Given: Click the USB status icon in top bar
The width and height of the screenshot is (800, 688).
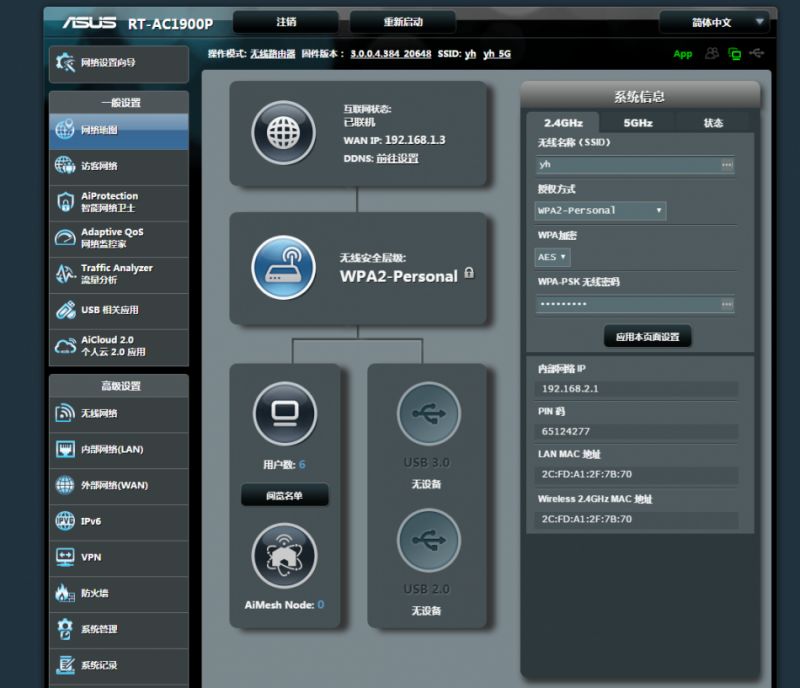Looking at the screenshot, I should coord(757,53).
